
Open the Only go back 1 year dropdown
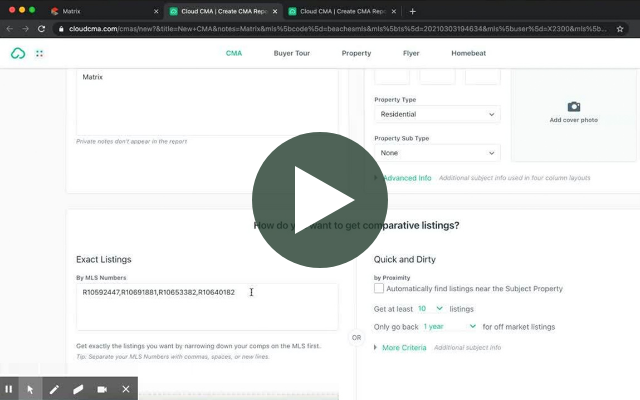tap(449, 327)
